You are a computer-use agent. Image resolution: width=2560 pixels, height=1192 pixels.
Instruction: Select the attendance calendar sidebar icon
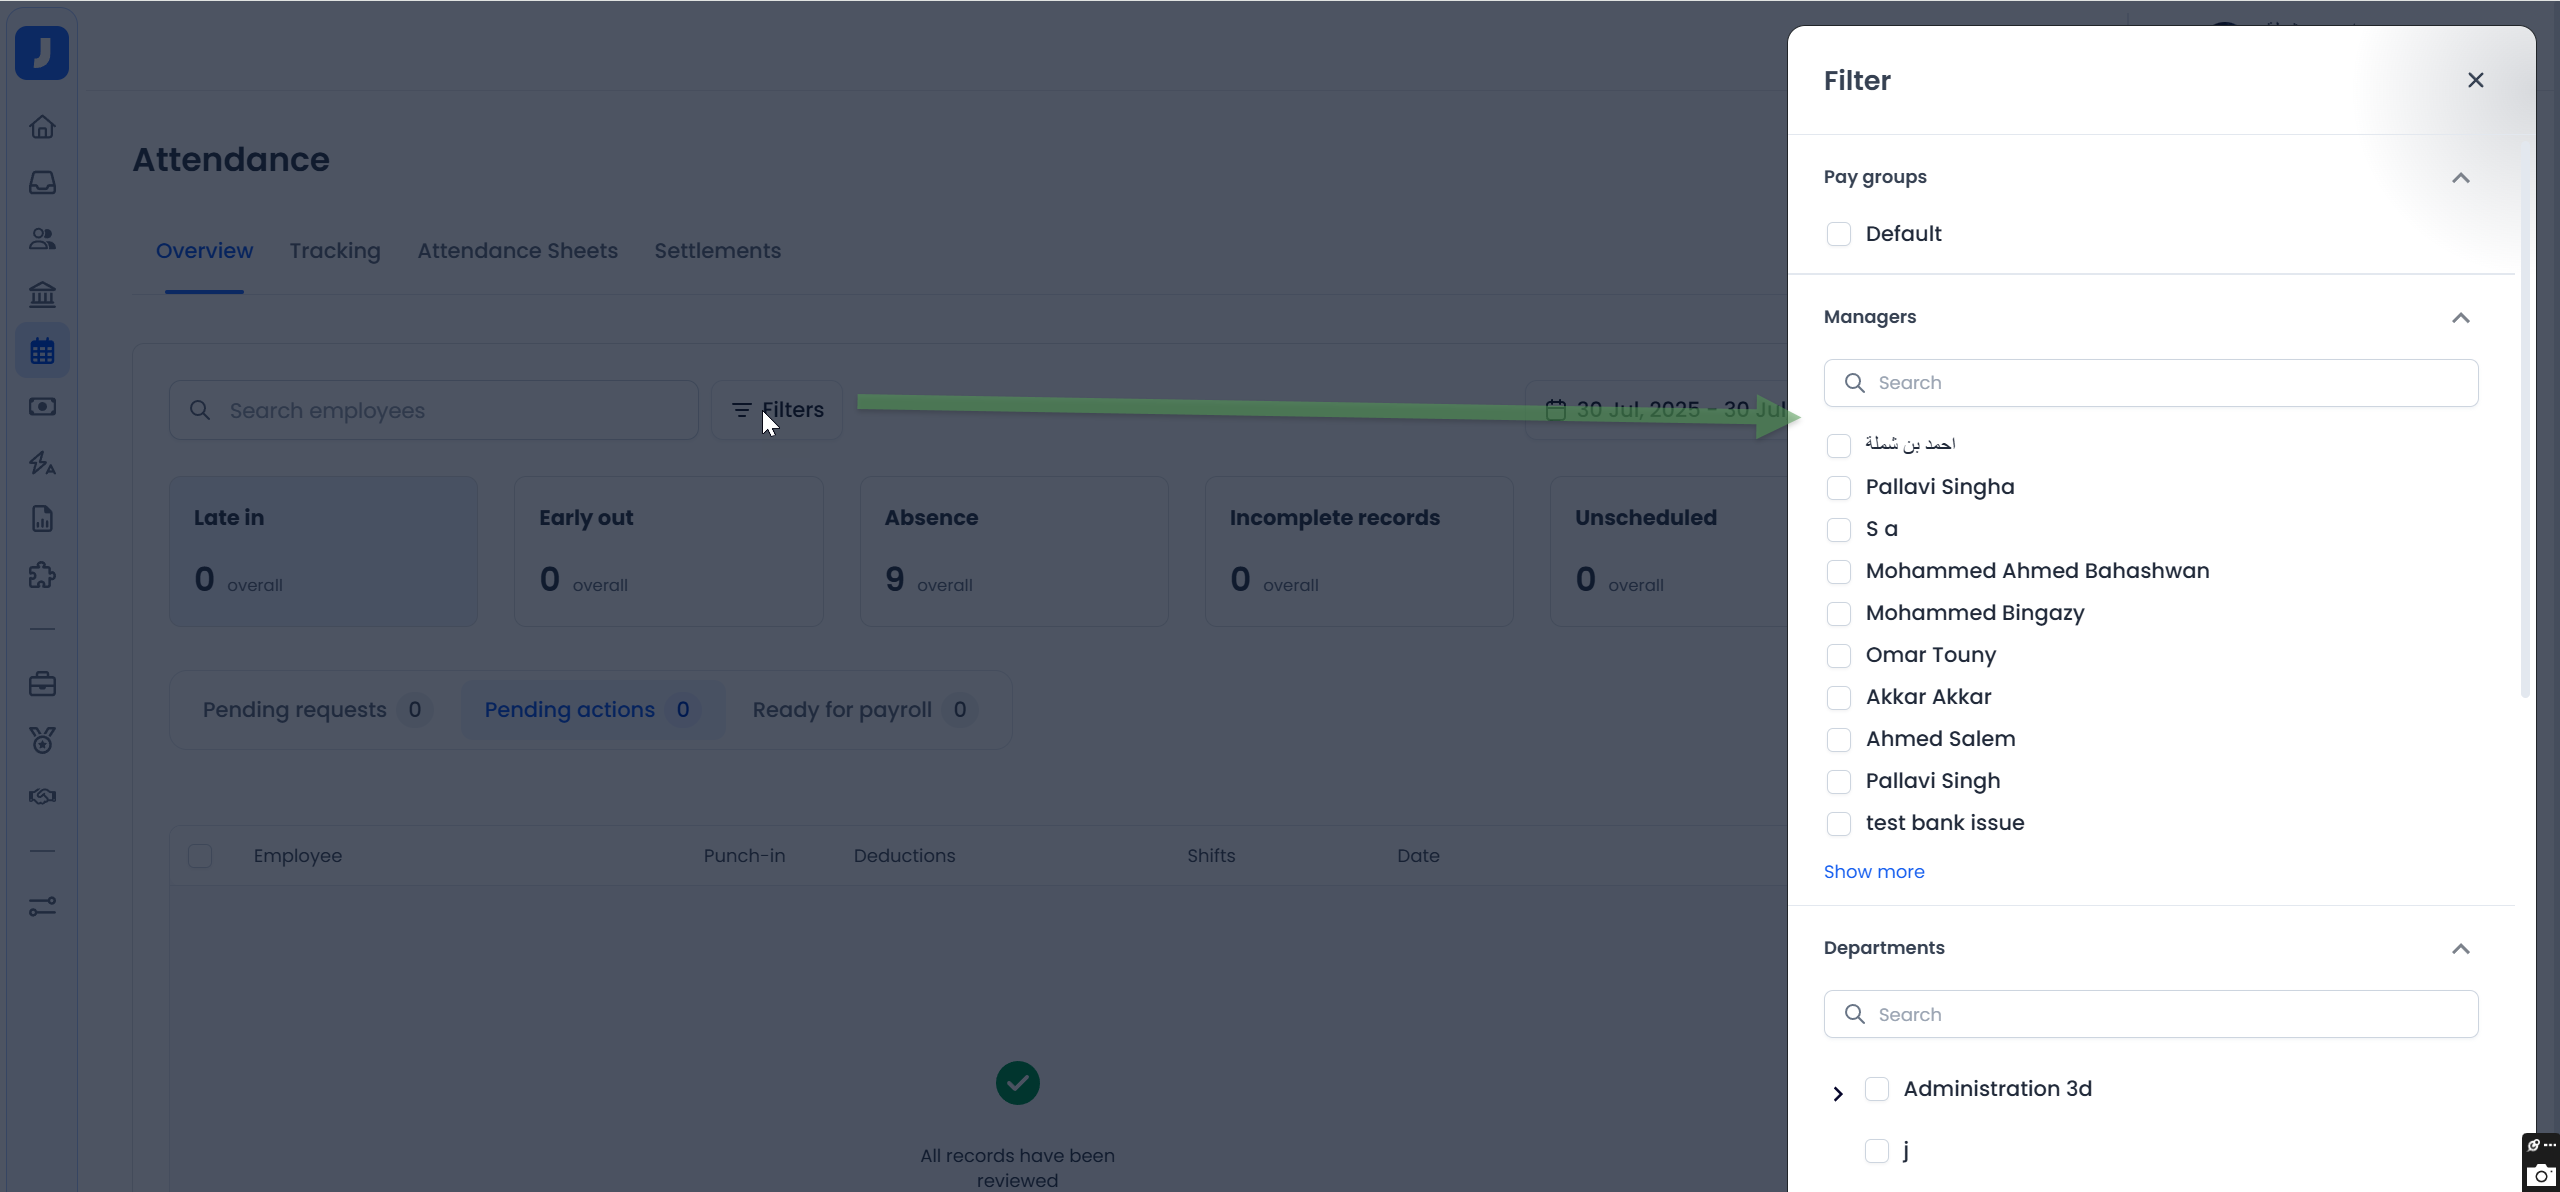click(x=42, y=351)
